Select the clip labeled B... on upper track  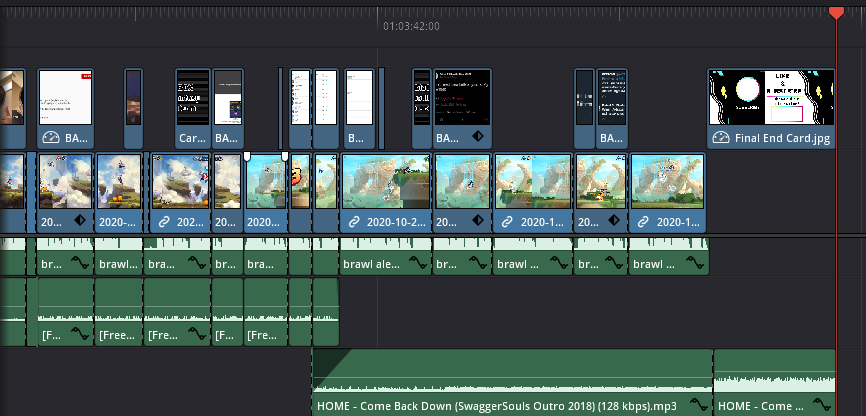tap(360, 109)
